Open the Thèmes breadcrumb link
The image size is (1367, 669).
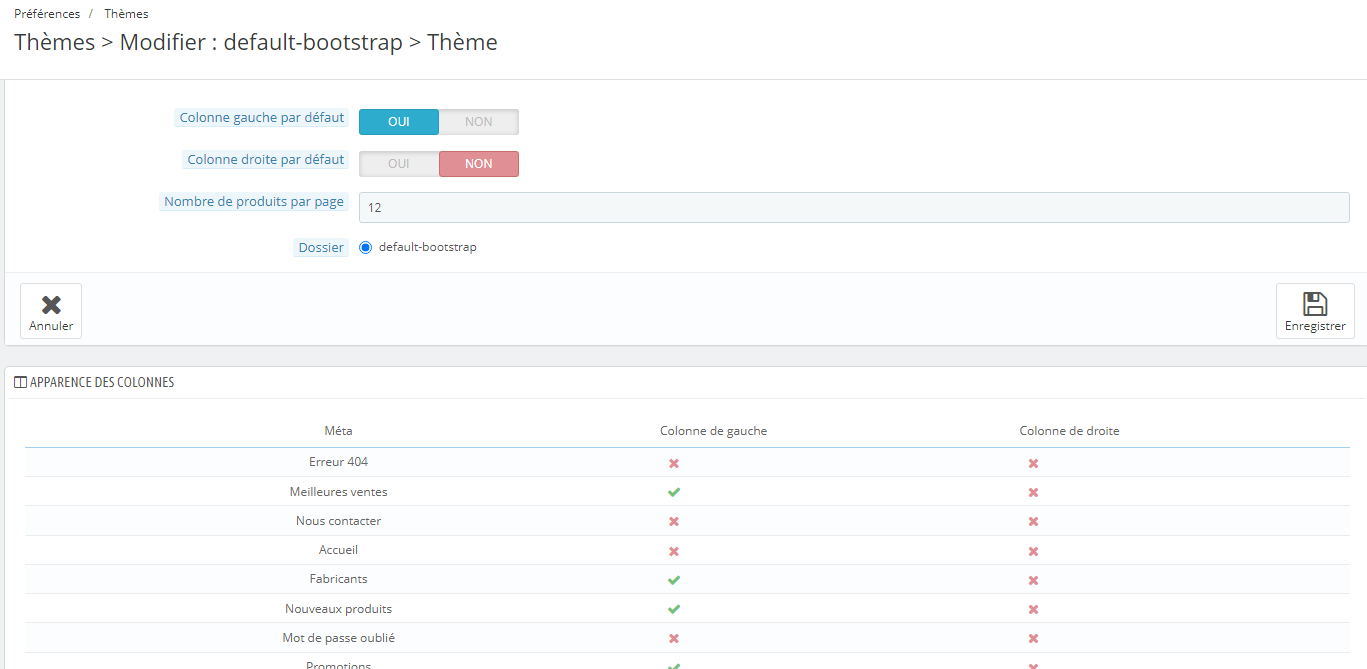[126, 14]
